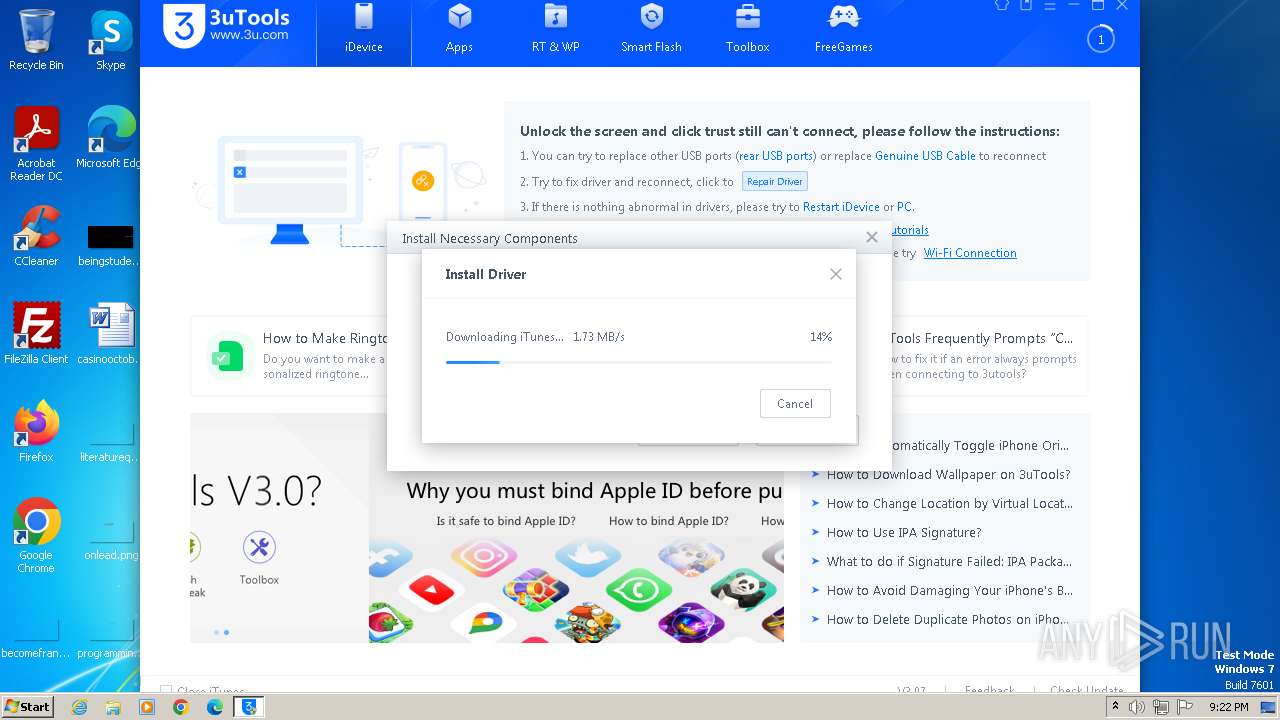The height and width of the screenshot is (720, 1280).
Task: Select the second banner page dot
Action: [x=226, y=632]
